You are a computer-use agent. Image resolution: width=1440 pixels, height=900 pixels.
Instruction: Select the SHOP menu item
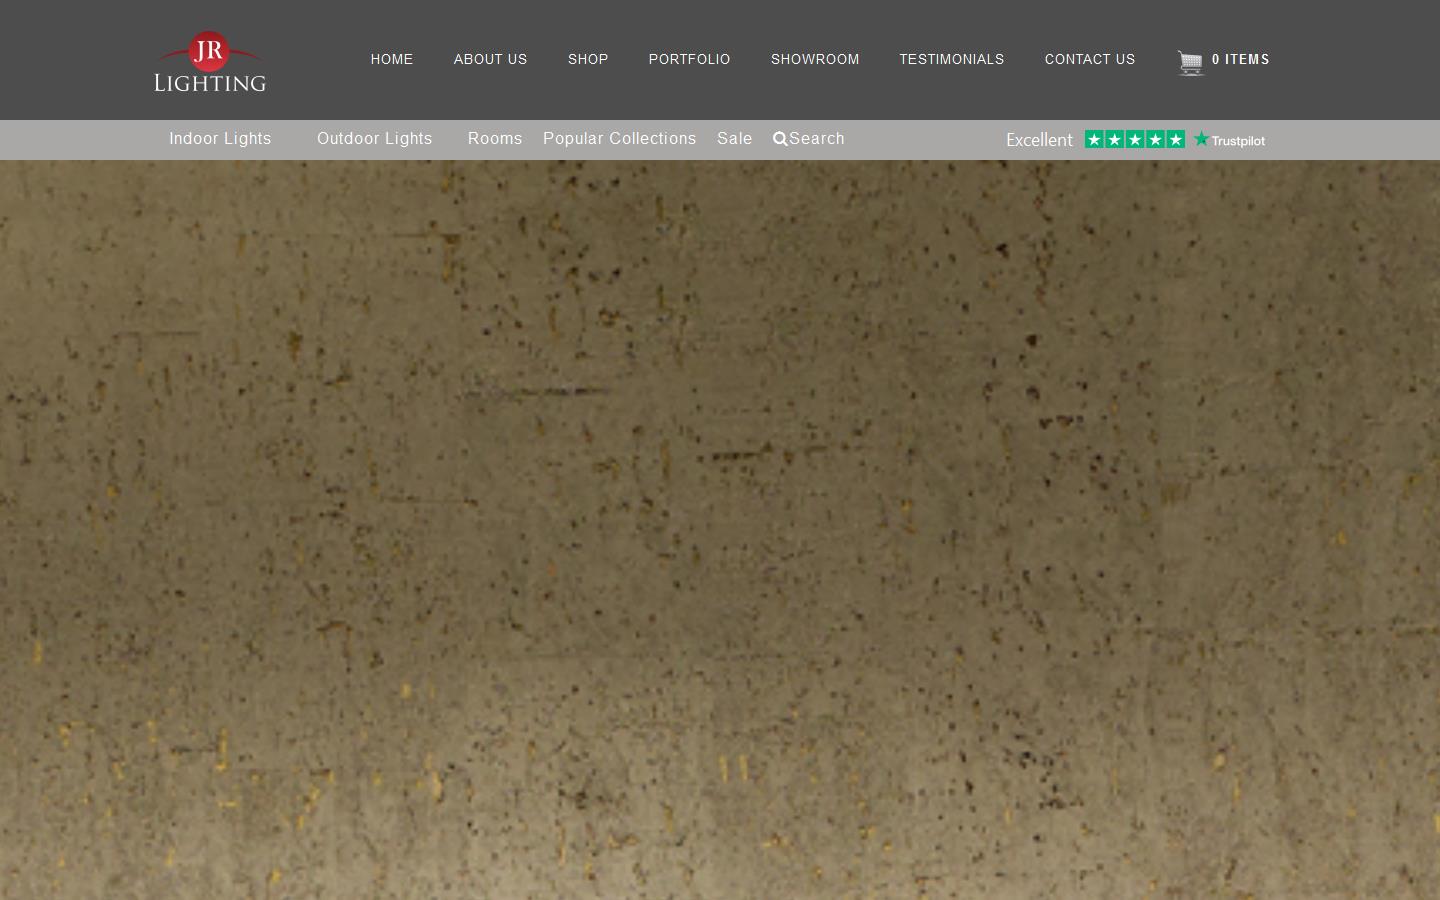coord(588,59)
